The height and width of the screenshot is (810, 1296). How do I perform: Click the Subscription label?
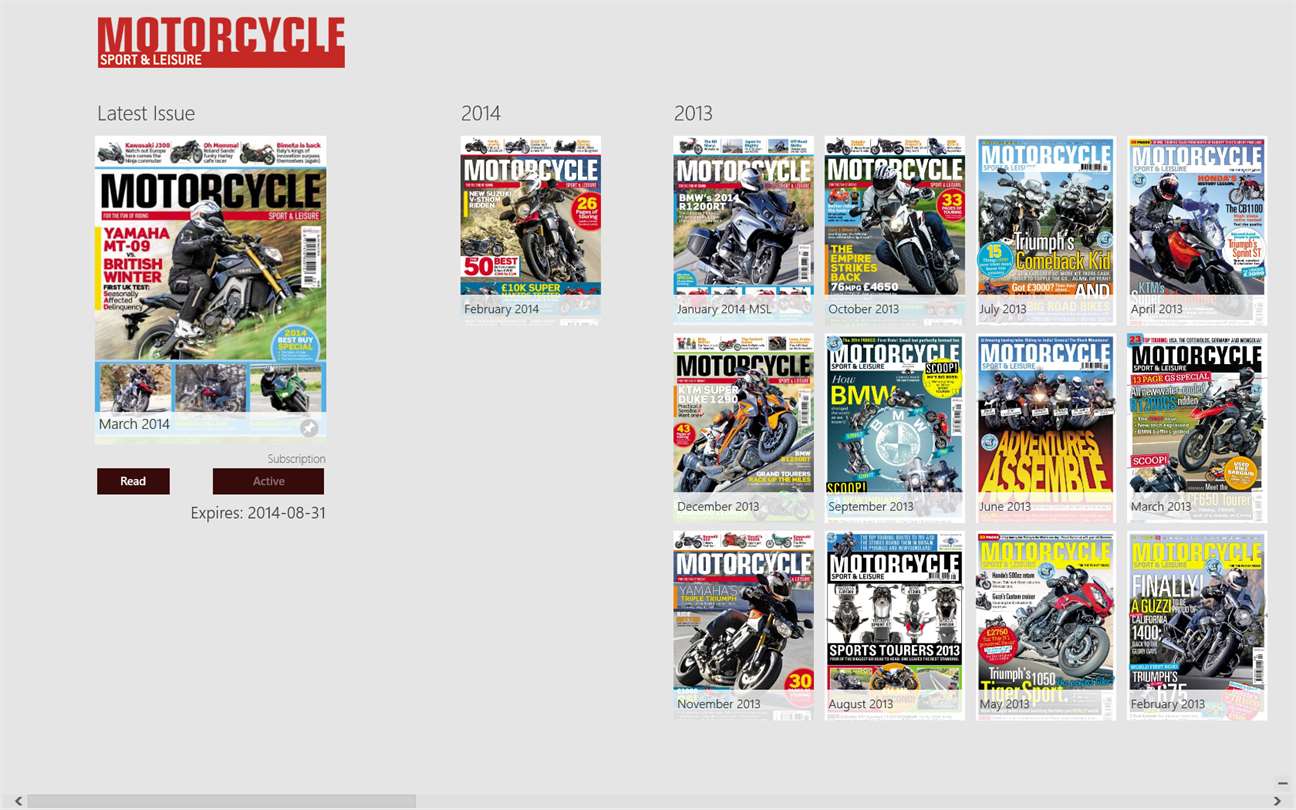coord(296,459)
